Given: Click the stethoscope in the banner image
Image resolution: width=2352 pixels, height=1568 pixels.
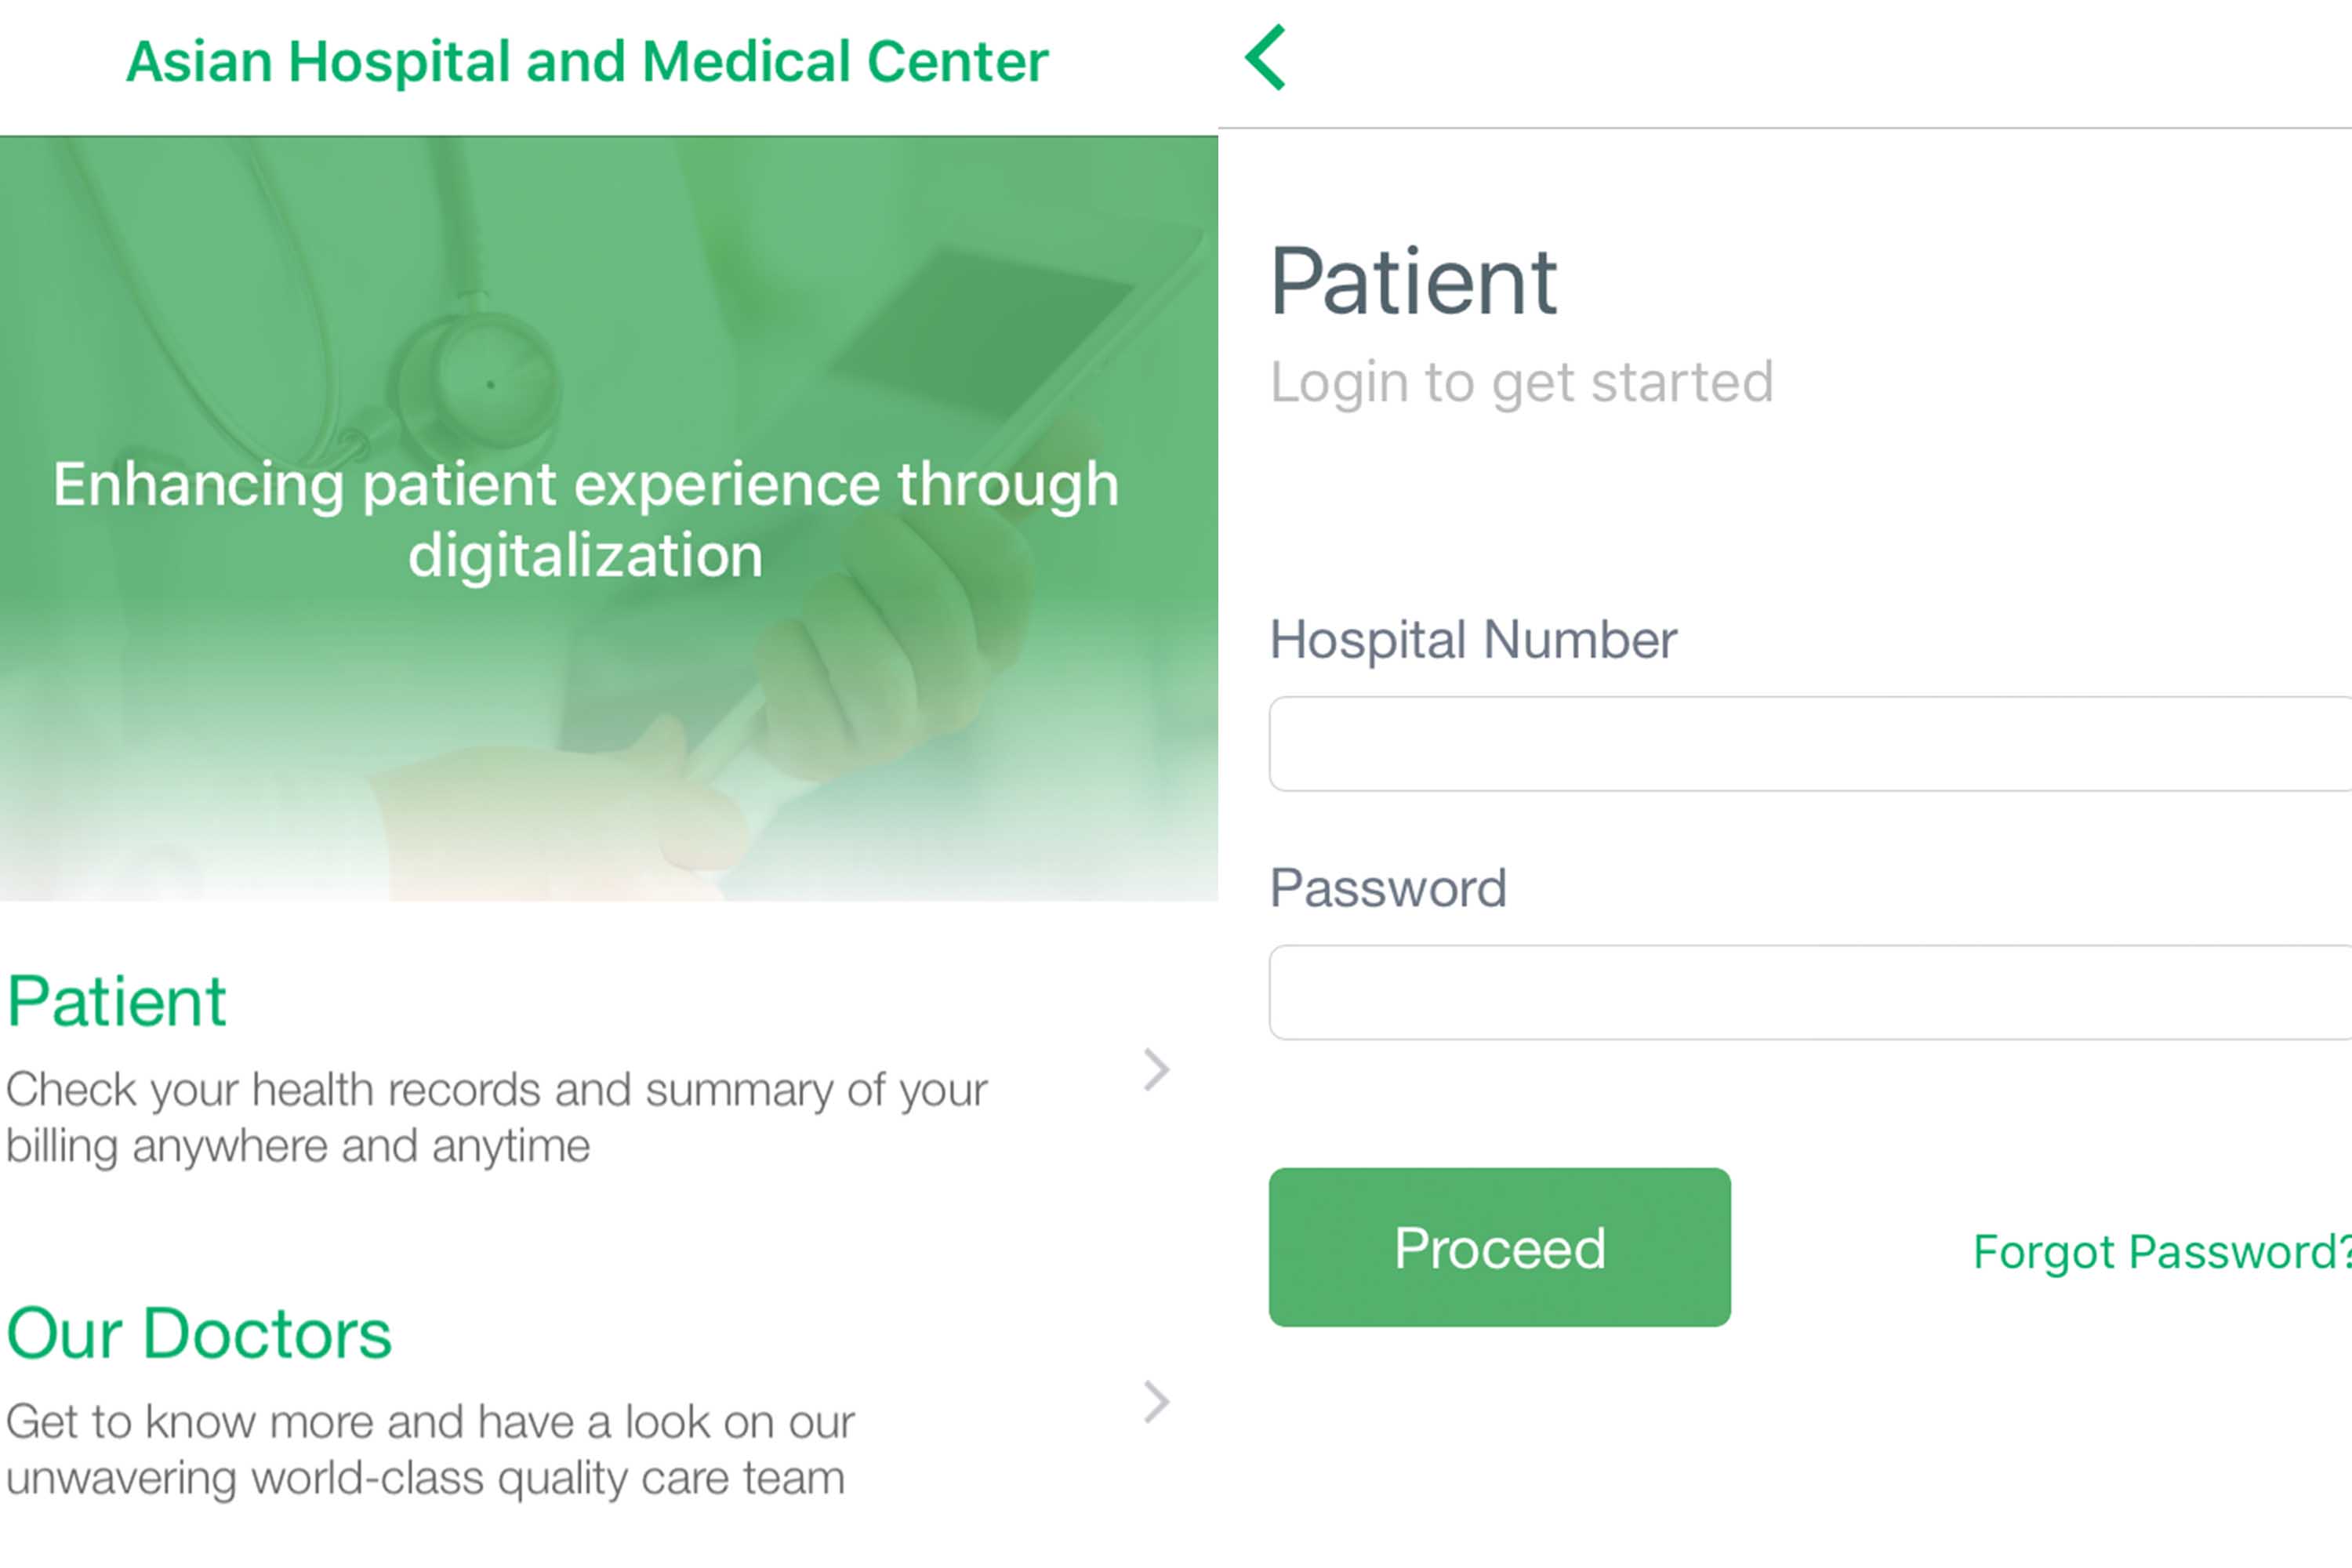Looking at the screenshot, I should point(480,380).
